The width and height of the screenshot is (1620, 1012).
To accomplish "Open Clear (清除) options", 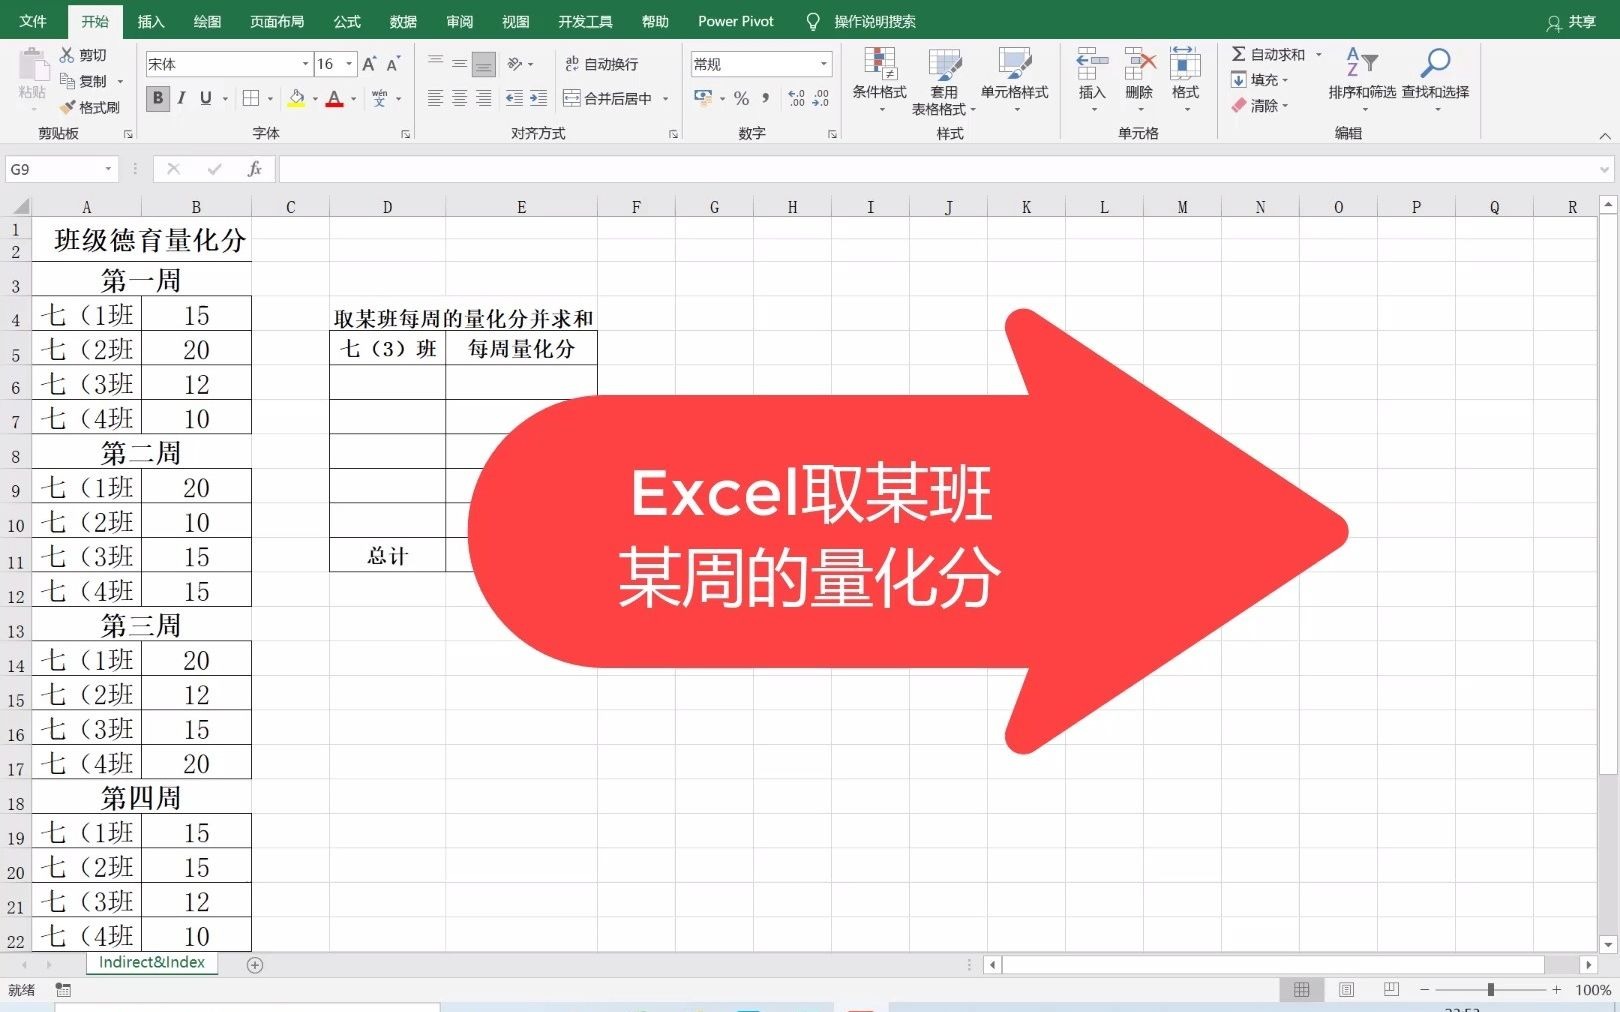I will [1259, 105].
